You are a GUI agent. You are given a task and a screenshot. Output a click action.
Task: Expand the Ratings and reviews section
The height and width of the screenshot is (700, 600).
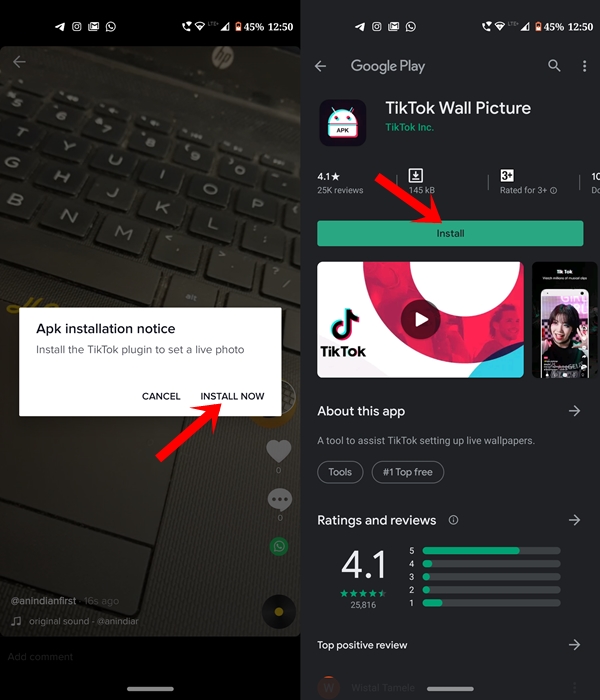pos(574,520)
